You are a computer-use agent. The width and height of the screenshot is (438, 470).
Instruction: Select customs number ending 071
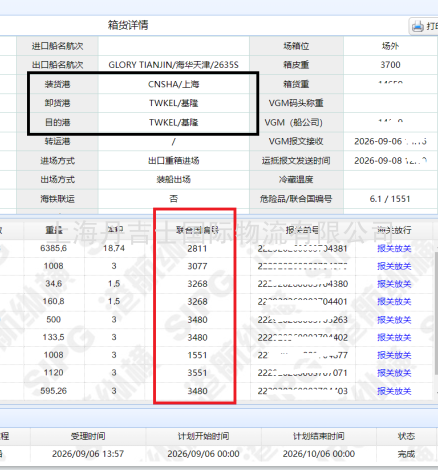[302, 373]
